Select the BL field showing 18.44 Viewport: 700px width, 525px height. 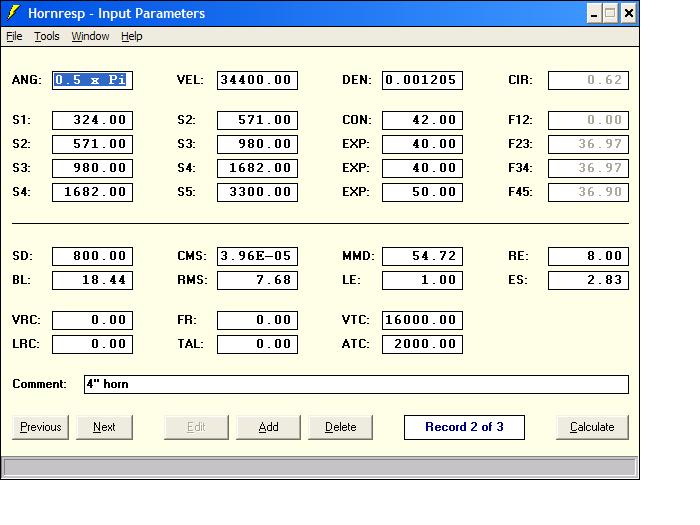point(92,280)
